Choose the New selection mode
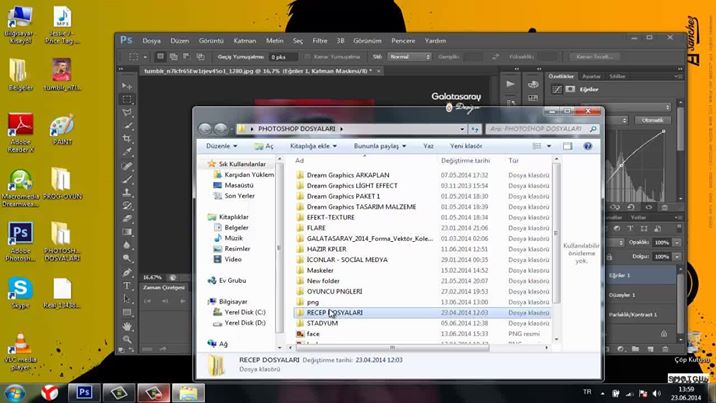Image resolution: width=716 pixels, height=403 pixels. click(x=160, y=57)
